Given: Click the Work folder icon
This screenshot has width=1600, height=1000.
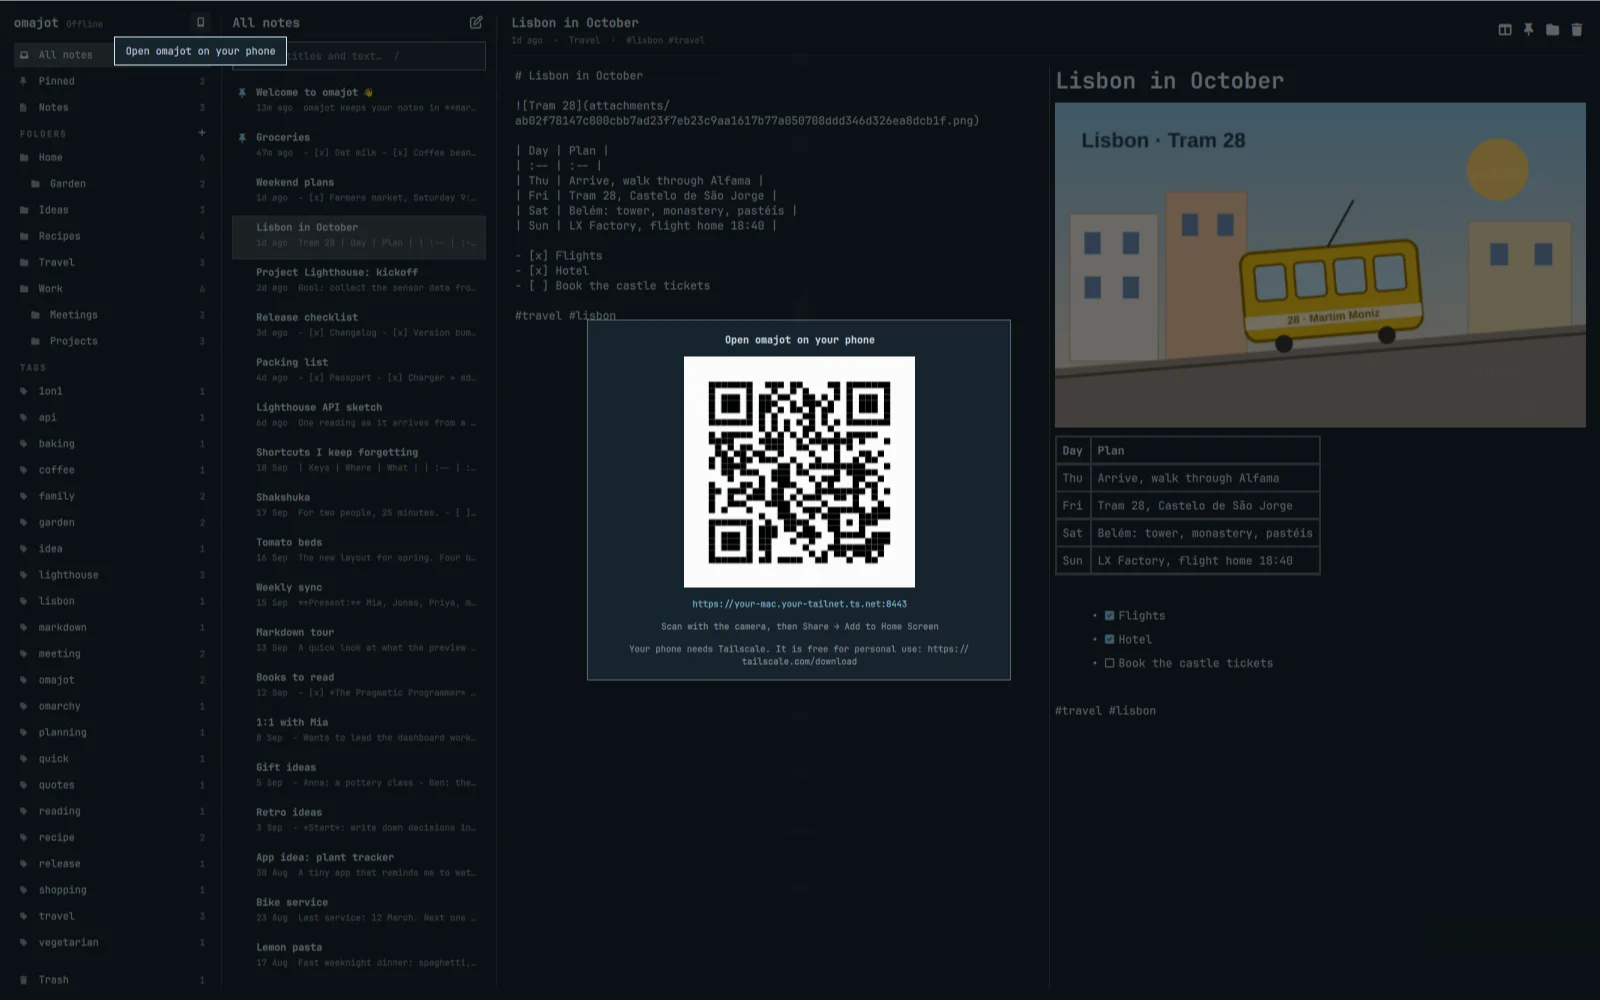Looking at the screenshot, I should (24, 289).
